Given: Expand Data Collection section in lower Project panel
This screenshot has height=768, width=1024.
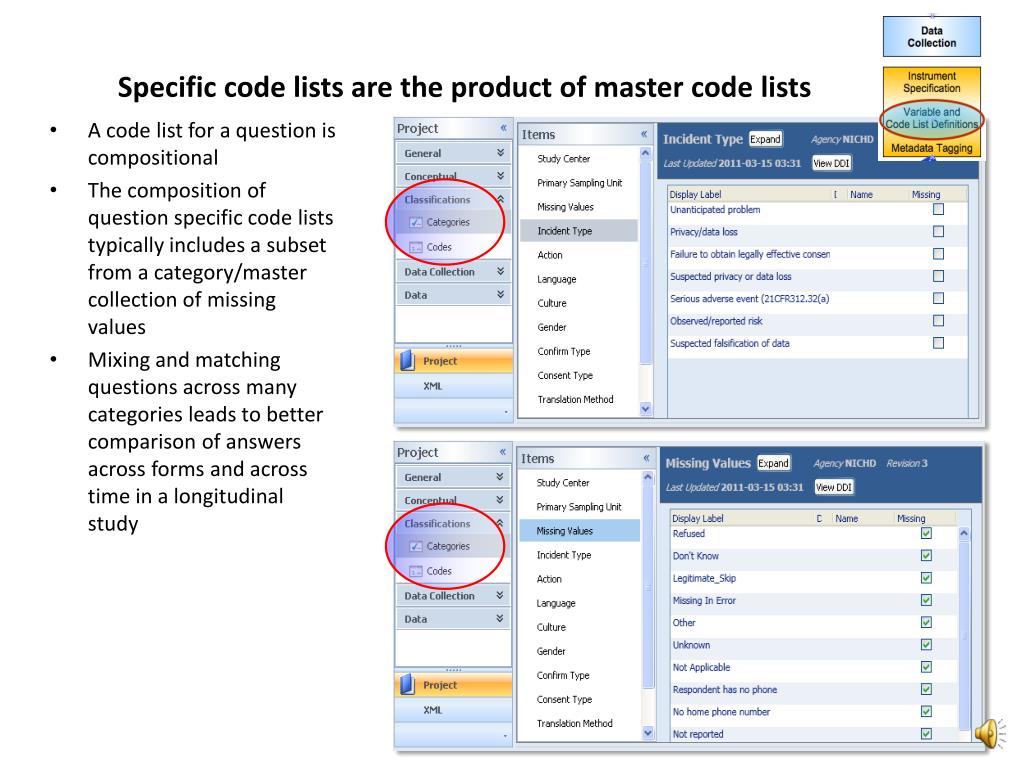Looking at the screenshot, I should [x=500, y=595].
